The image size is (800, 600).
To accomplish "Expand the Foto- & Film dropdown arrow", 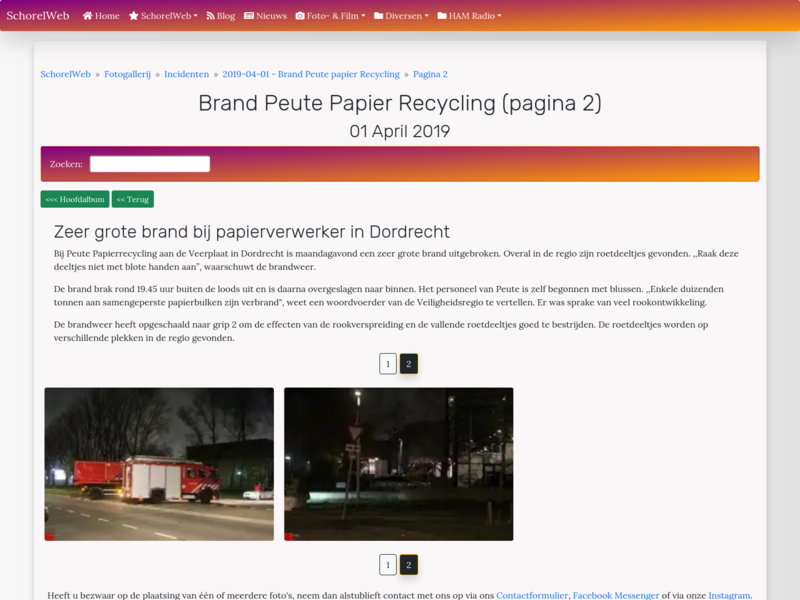I will (363, 16).
